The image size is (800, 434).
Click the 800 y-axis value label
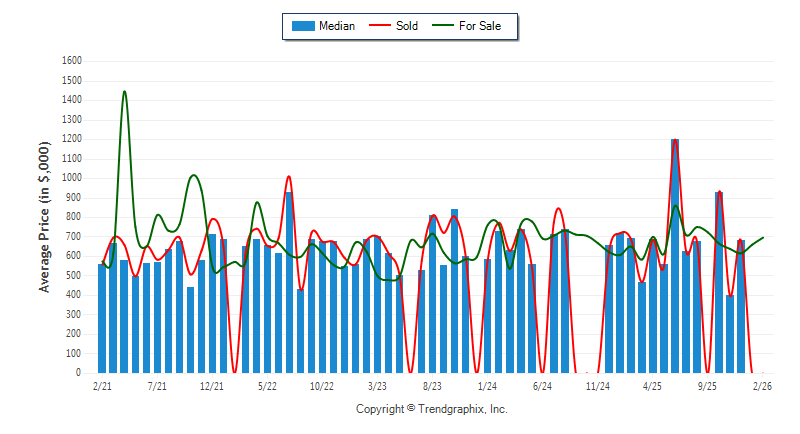tap(74, 217)
